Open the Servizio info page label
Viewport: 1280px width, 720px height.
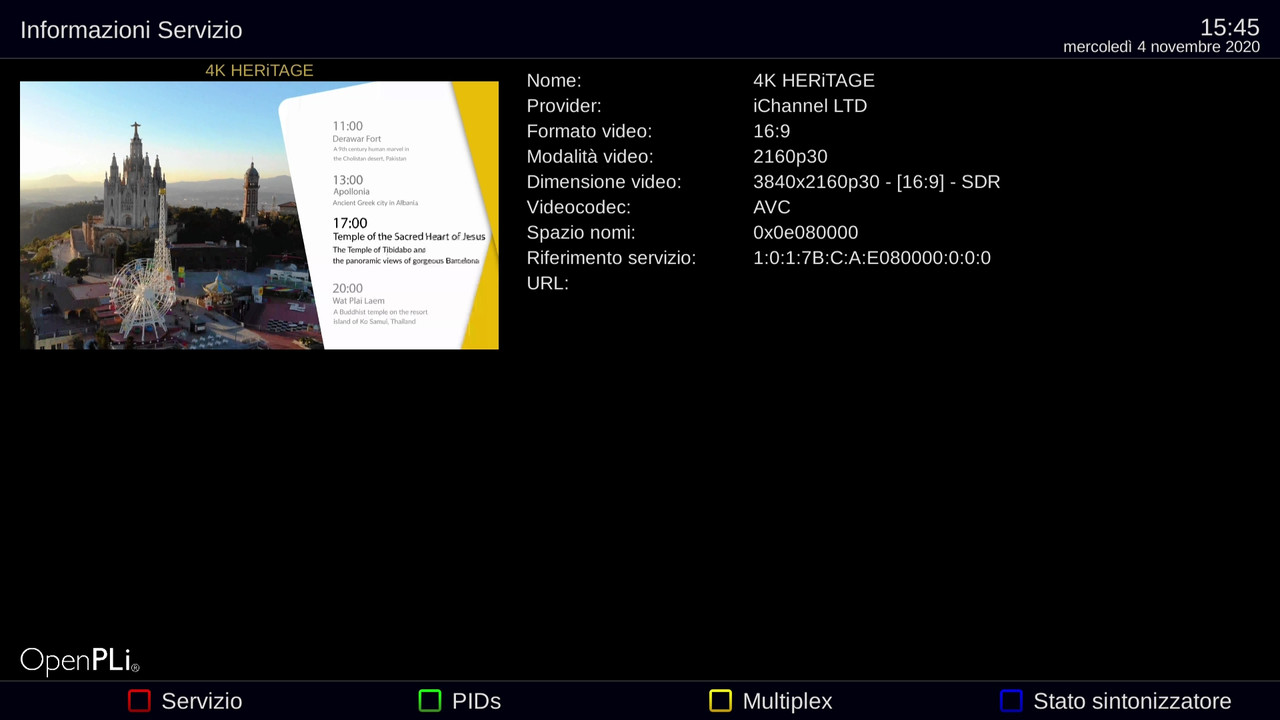click(202, 701)
